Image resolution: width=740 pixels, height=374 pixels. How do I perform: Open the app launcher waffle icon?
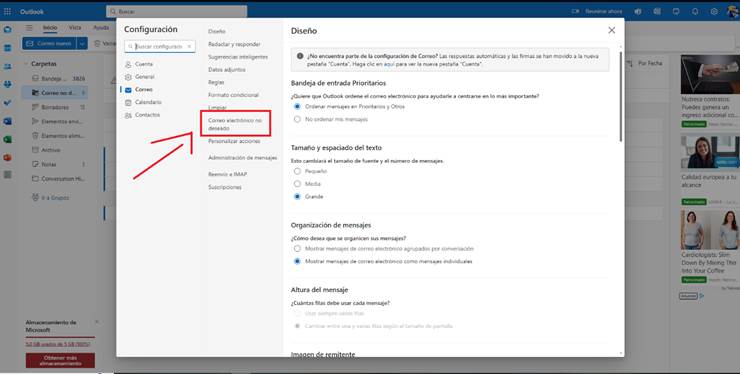click(x=8, y=11)
